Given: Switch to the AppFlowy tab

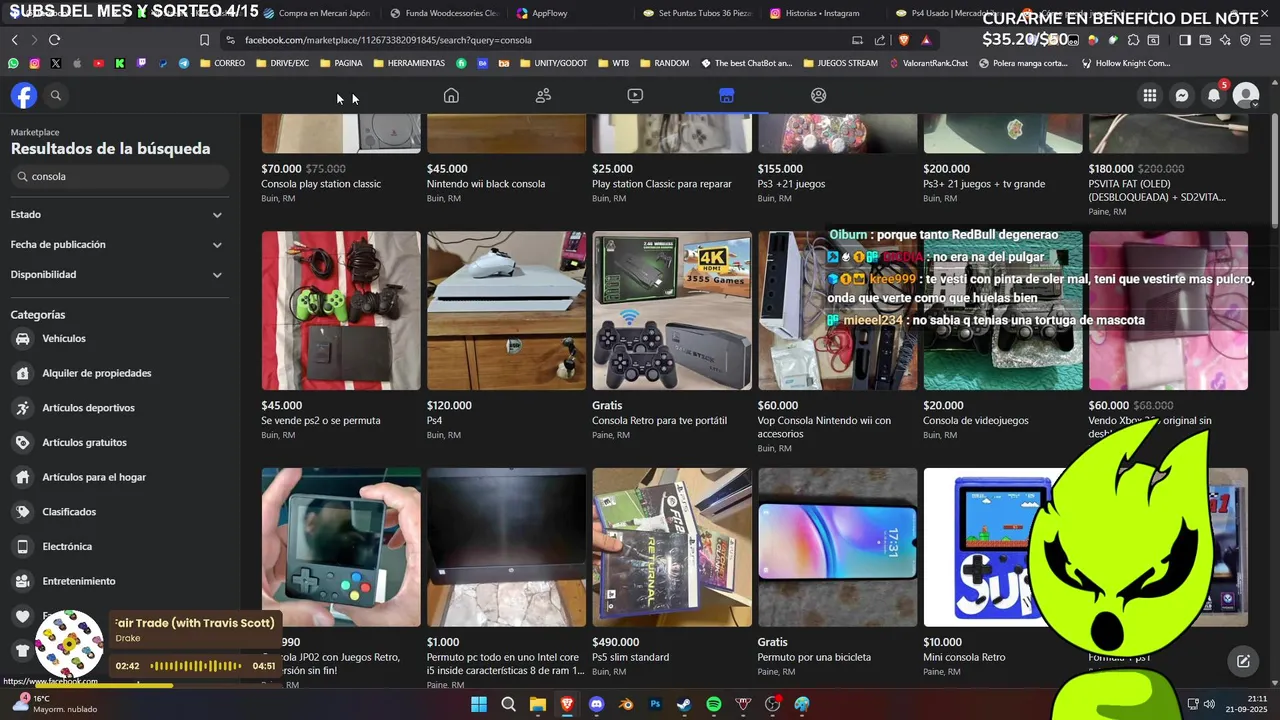Looking at the screenshot, I should coord(543,13).
